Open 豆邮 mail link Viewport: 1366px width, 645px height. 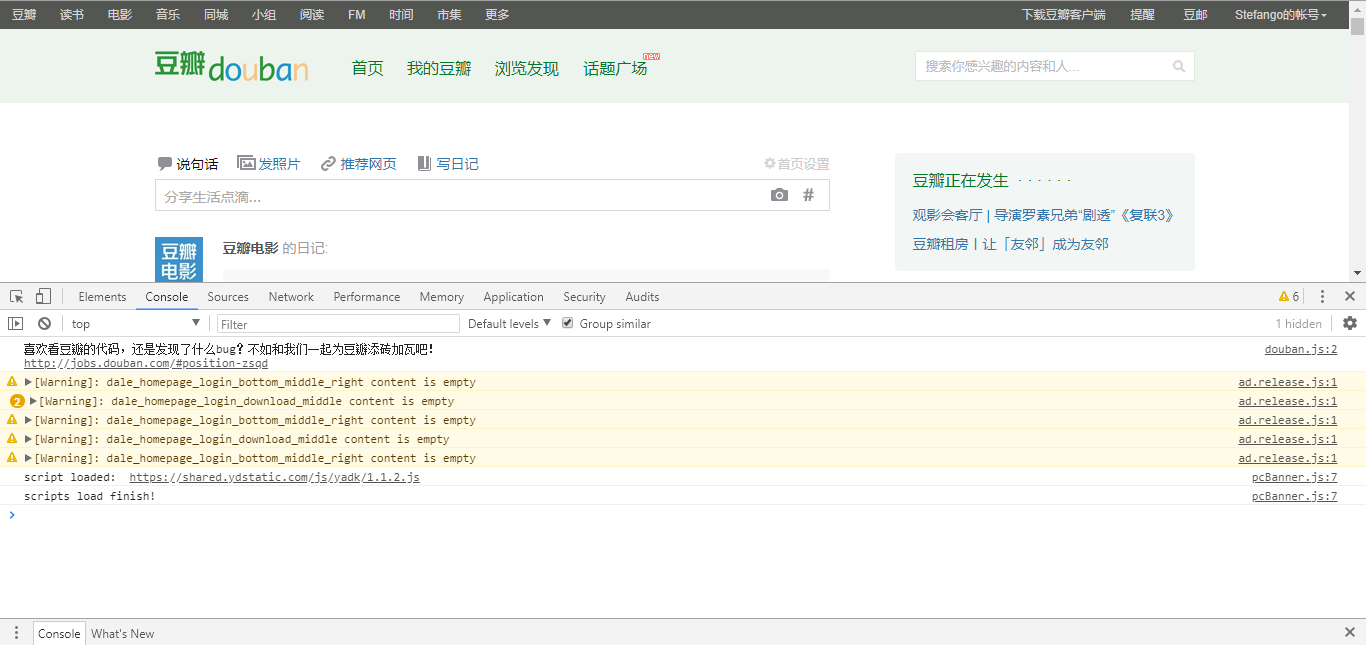(x=1195, y=15)
